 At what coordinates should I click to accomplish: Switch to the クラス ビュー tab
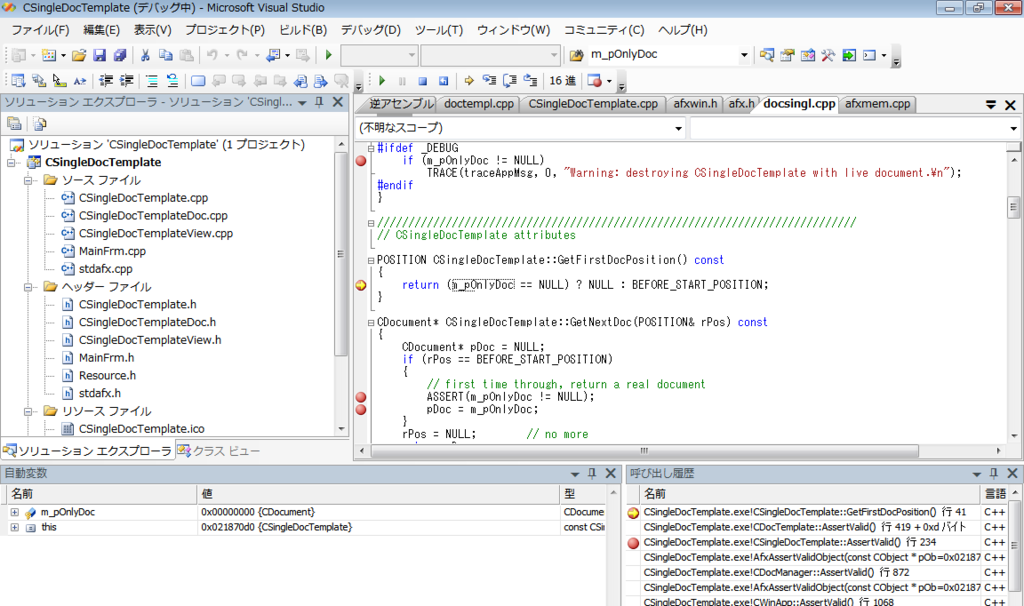pos(219,451)
